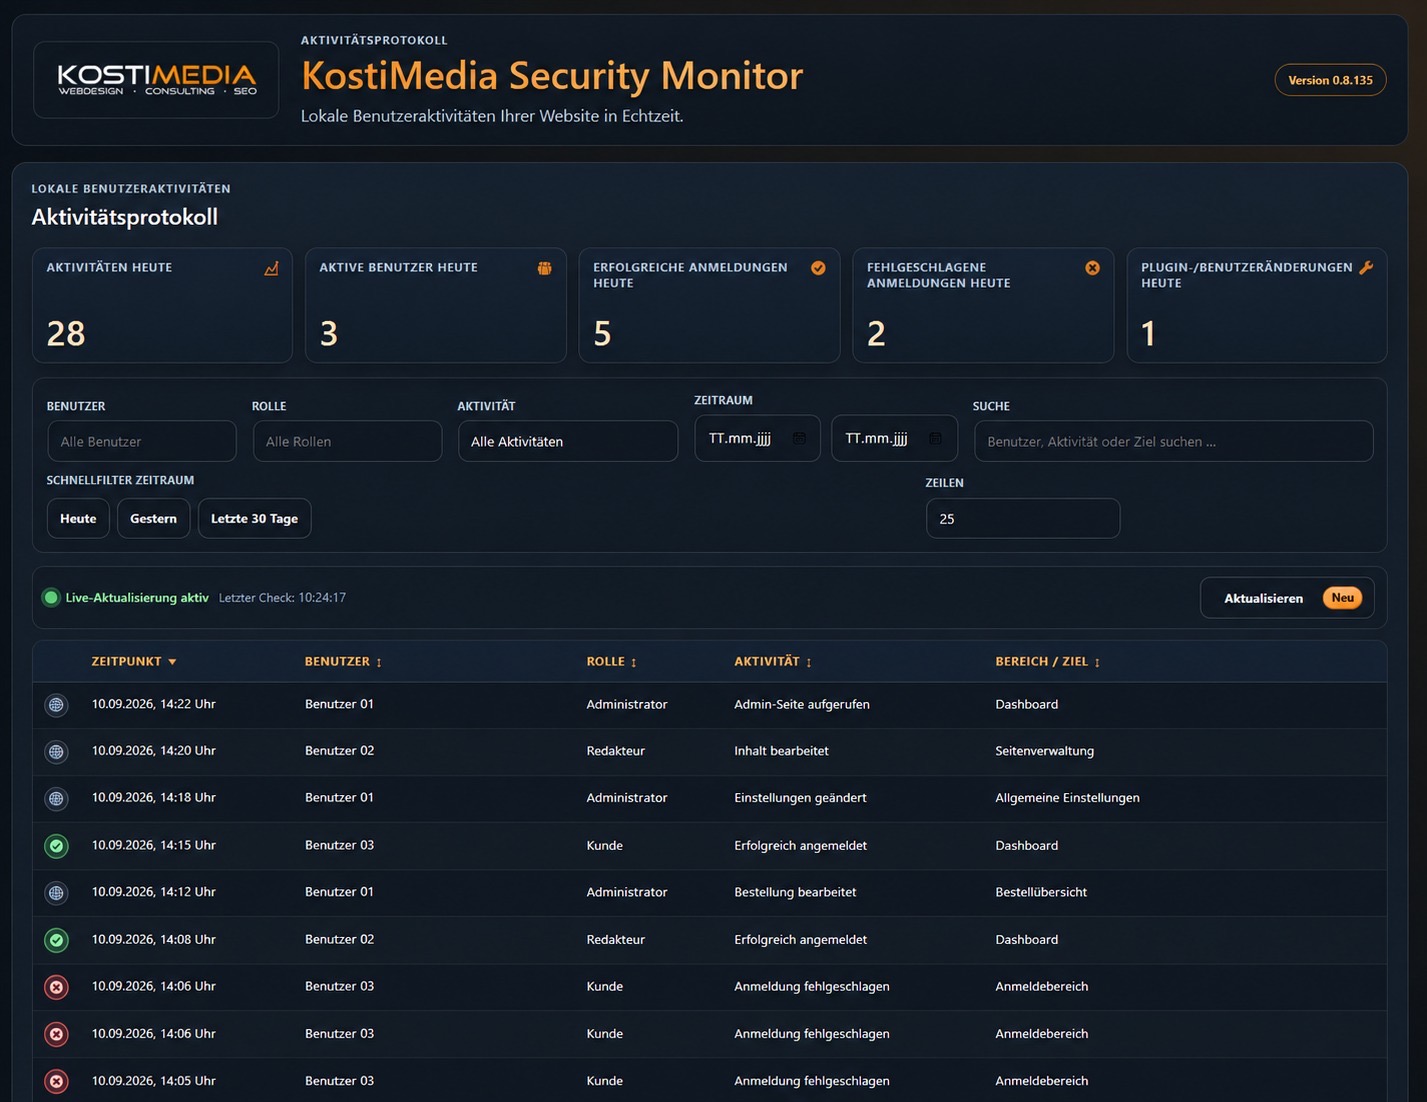Click the timestamp 10.09.2026, 14:18 Uhr
The image size is (1427, 1102).
[154, 798]
